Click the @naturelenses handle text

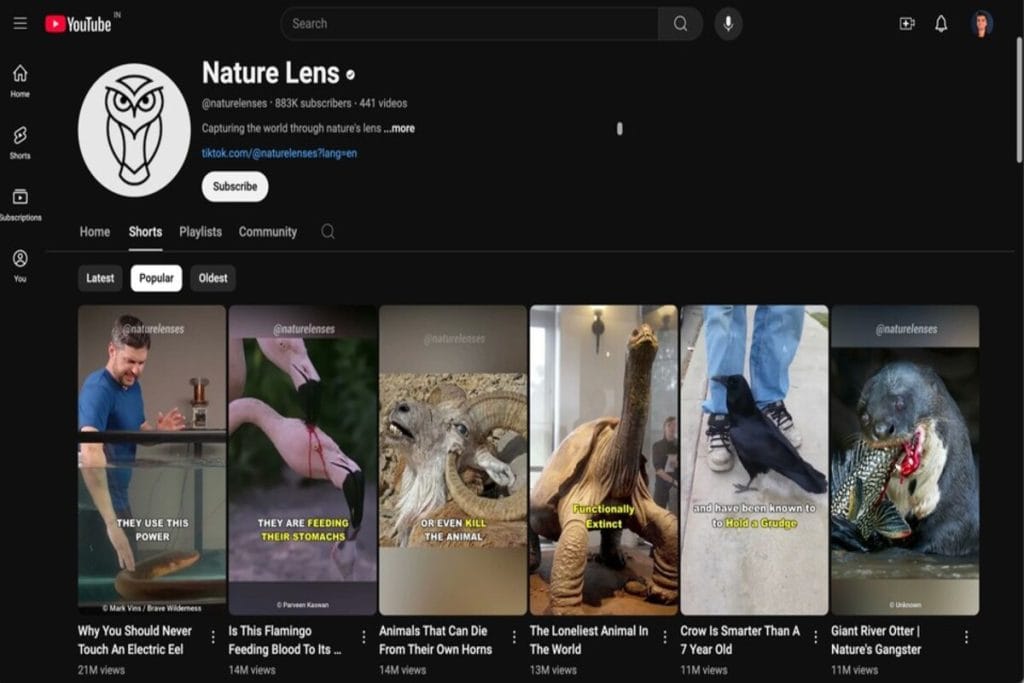234,103
